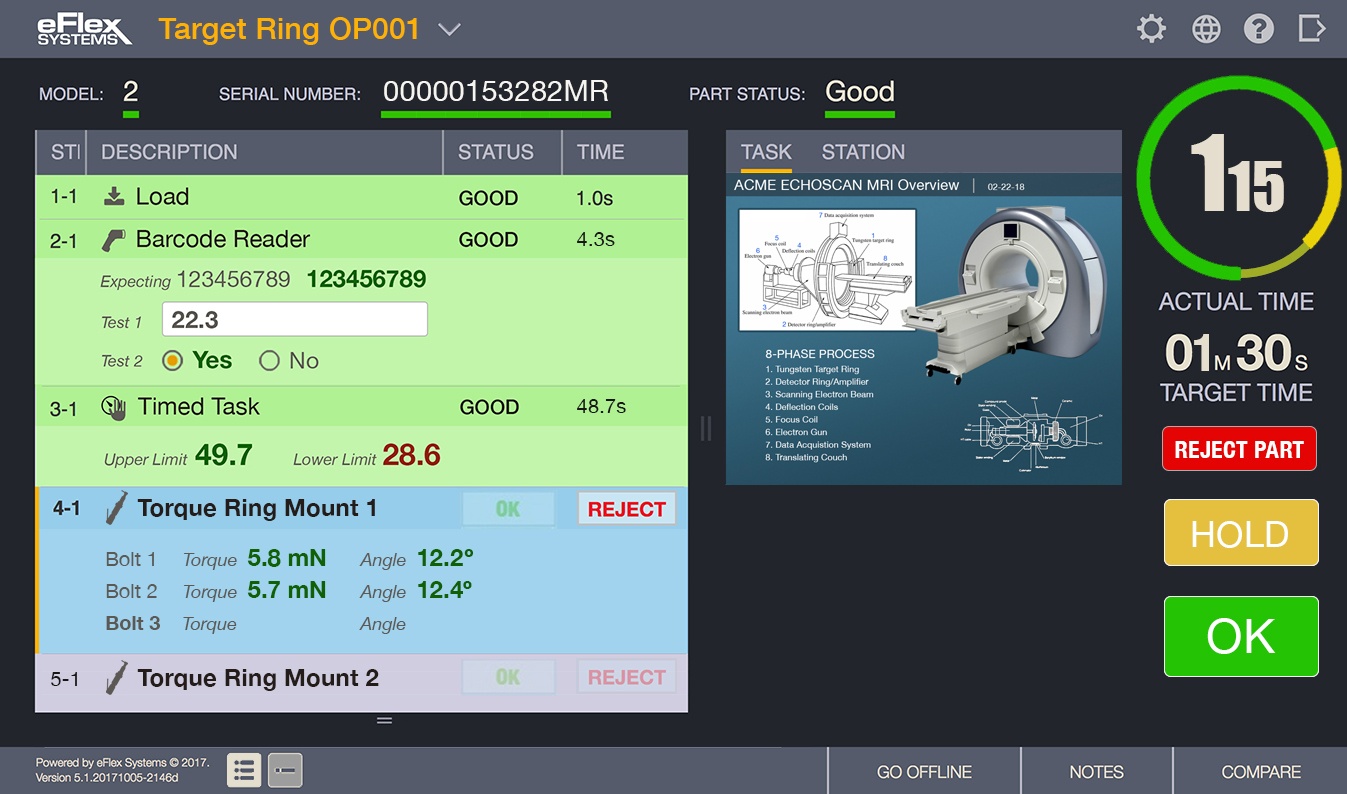1347x794 pixels.
Task: Click the green scanned barcode 123456789
Action: pos(366,279)
